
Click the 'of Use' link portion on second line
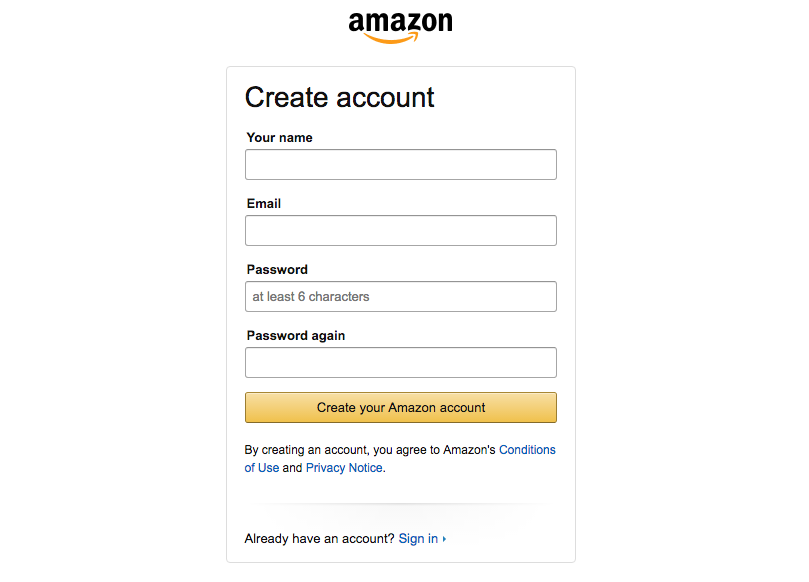[262, 468]
